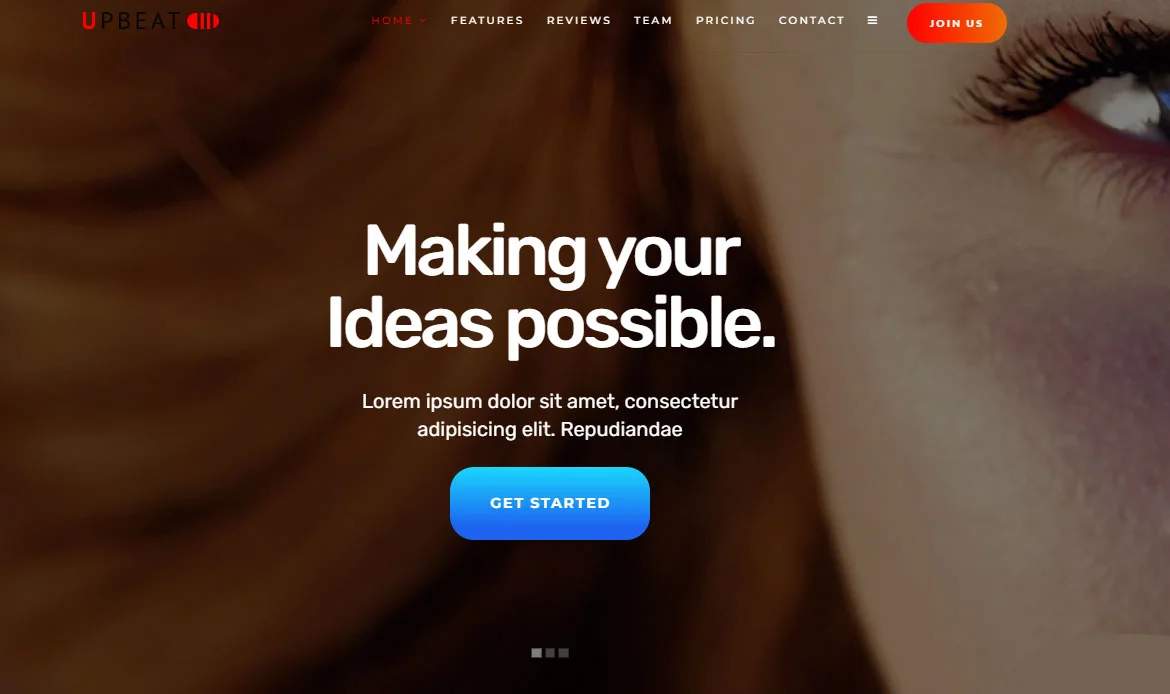Go to the HOME menu item
The image size is (1170, 694).
(392, 21)
